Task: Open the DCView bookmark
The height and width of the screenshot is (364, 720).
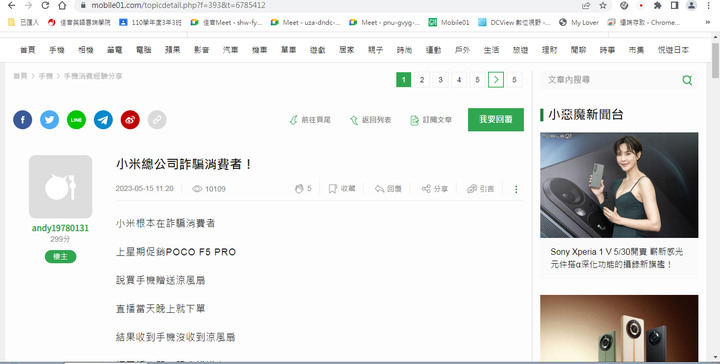Action: click(x=514, y=22)
